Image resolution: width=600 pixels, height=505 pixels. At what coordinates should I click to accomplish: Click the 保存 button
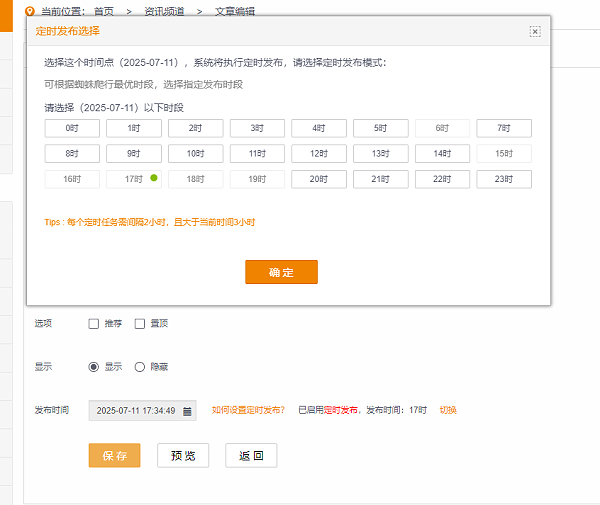[x=114, y=455]
